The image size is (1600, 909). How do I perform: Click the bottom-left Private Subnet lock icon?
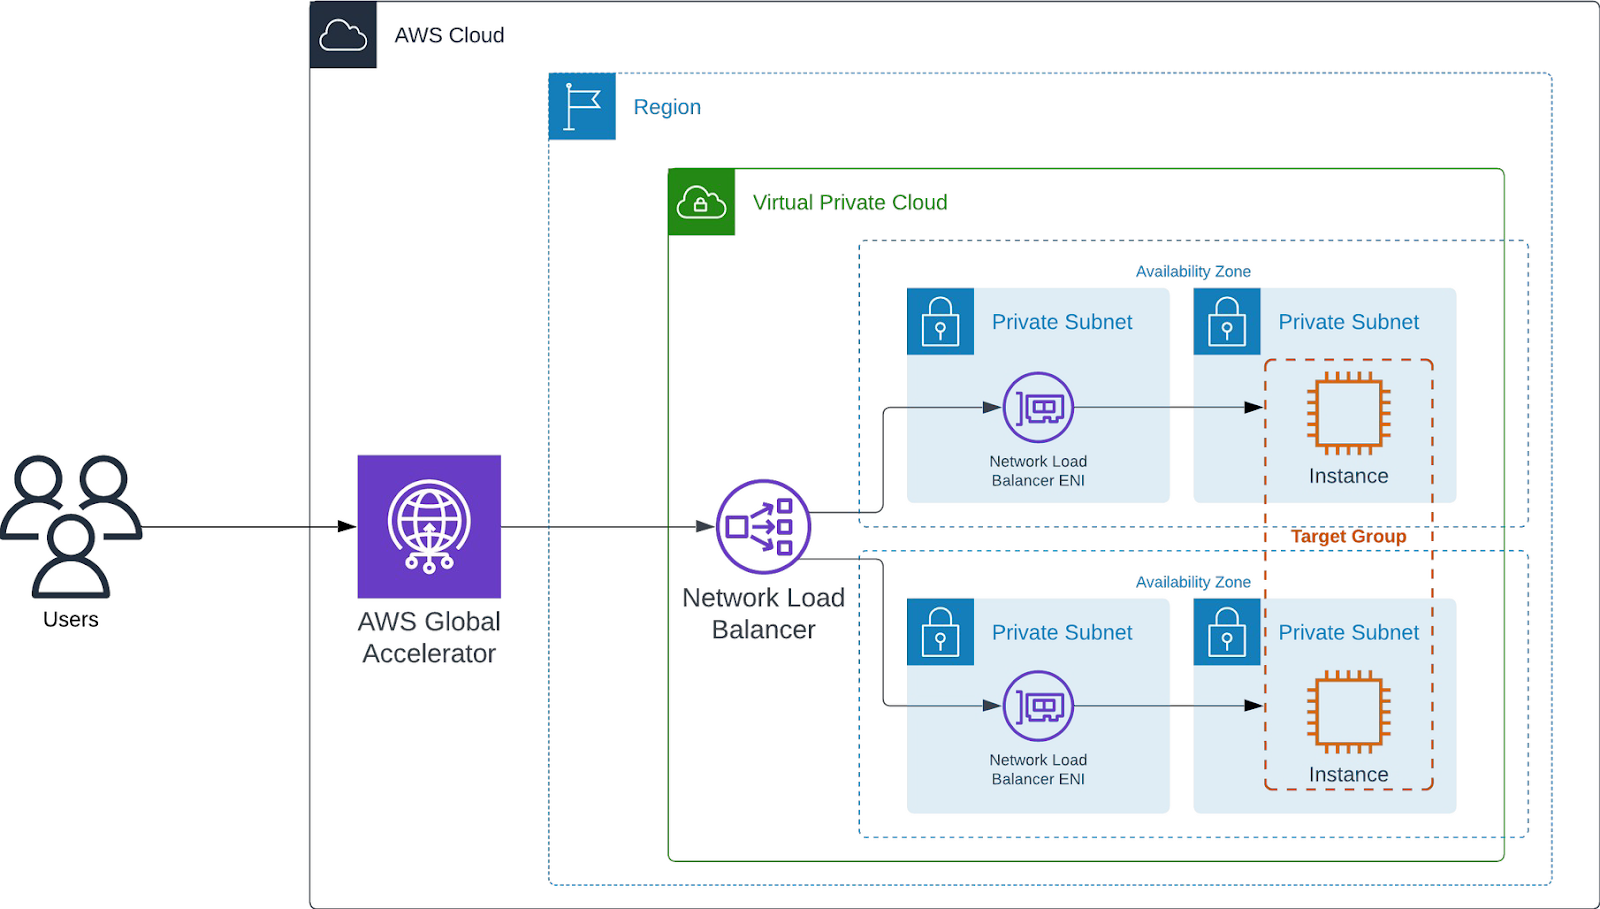point(939,631)
